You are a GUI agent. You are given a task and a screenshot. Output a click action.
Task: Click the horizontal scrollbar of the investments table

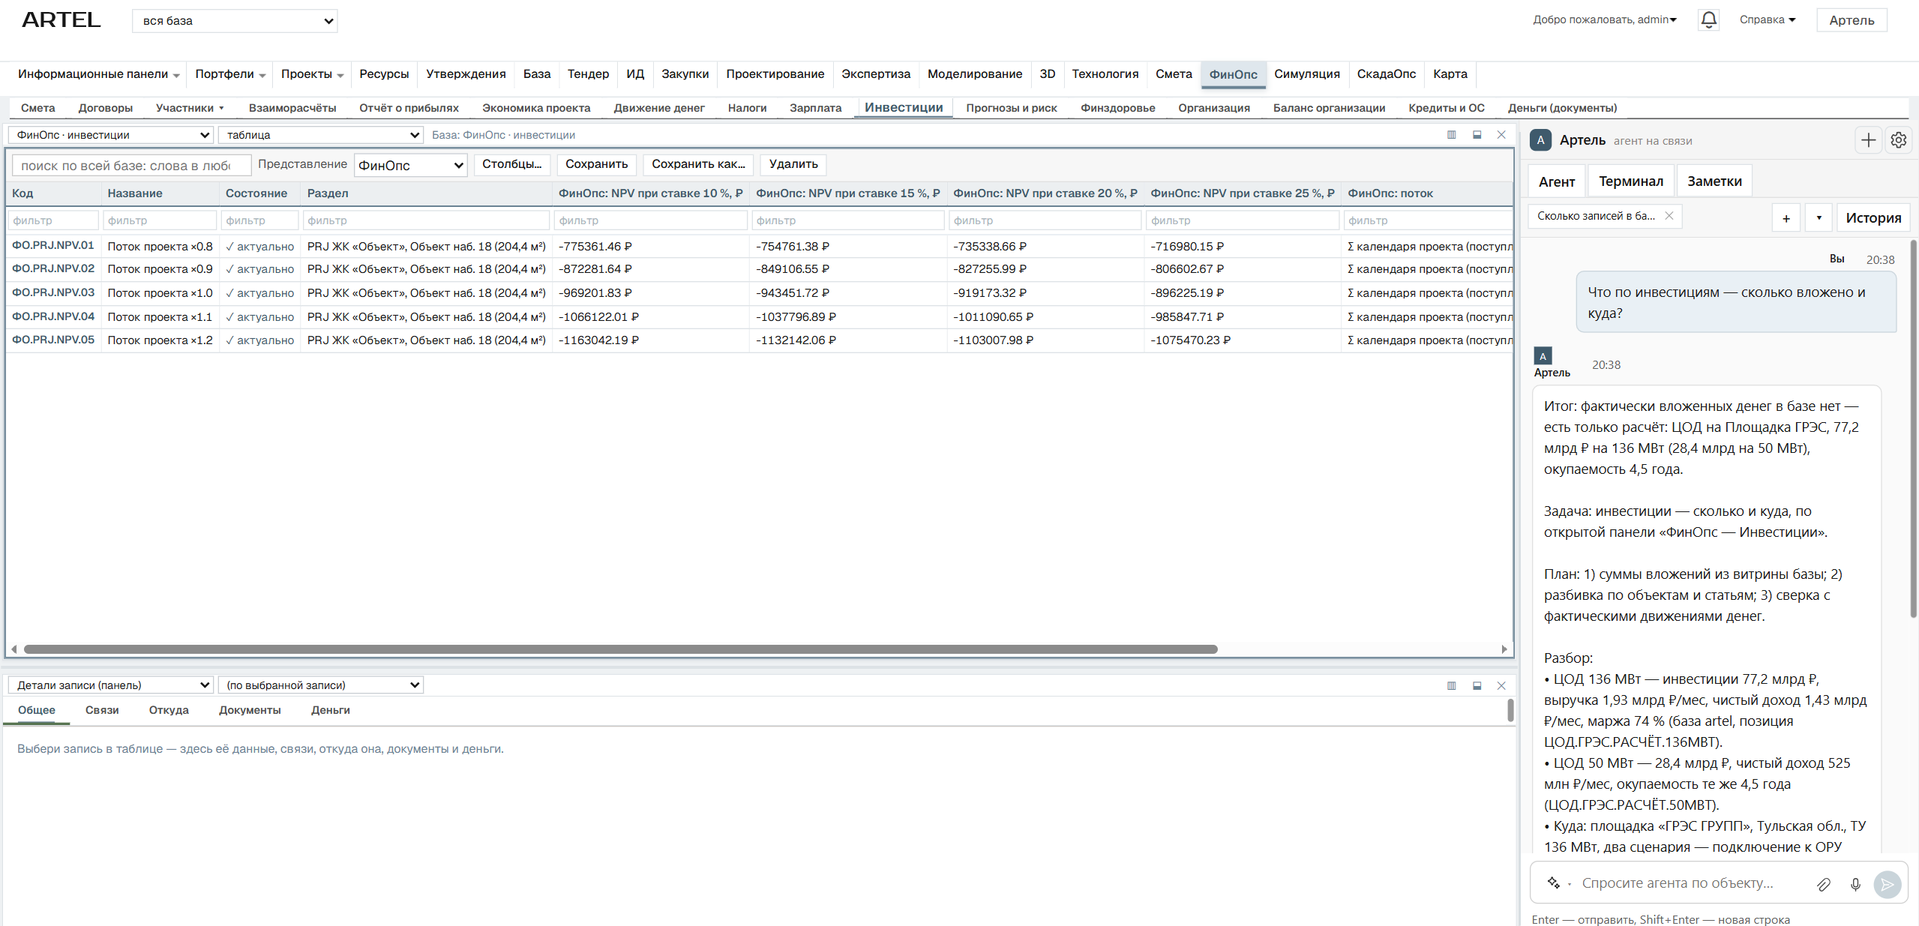pos(620,649)
